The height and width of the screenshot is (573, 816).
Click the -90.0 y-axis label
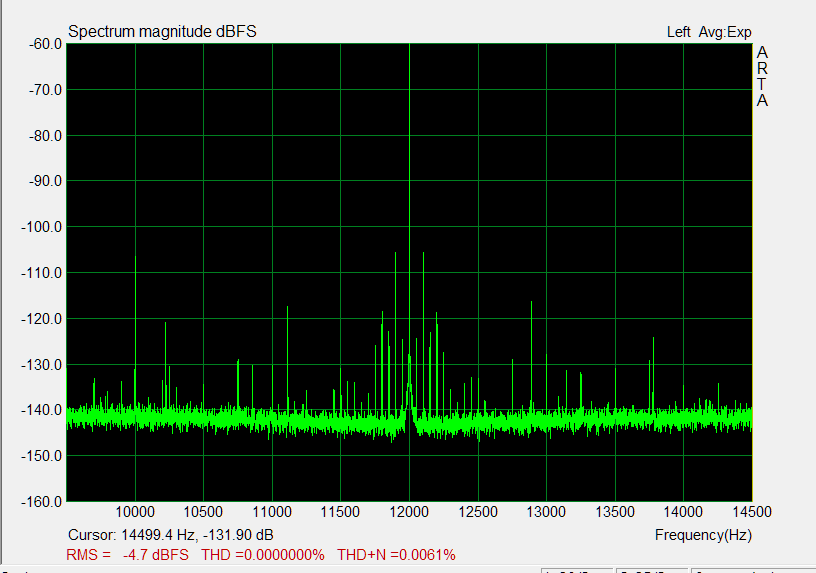click(x=45, y=181)
